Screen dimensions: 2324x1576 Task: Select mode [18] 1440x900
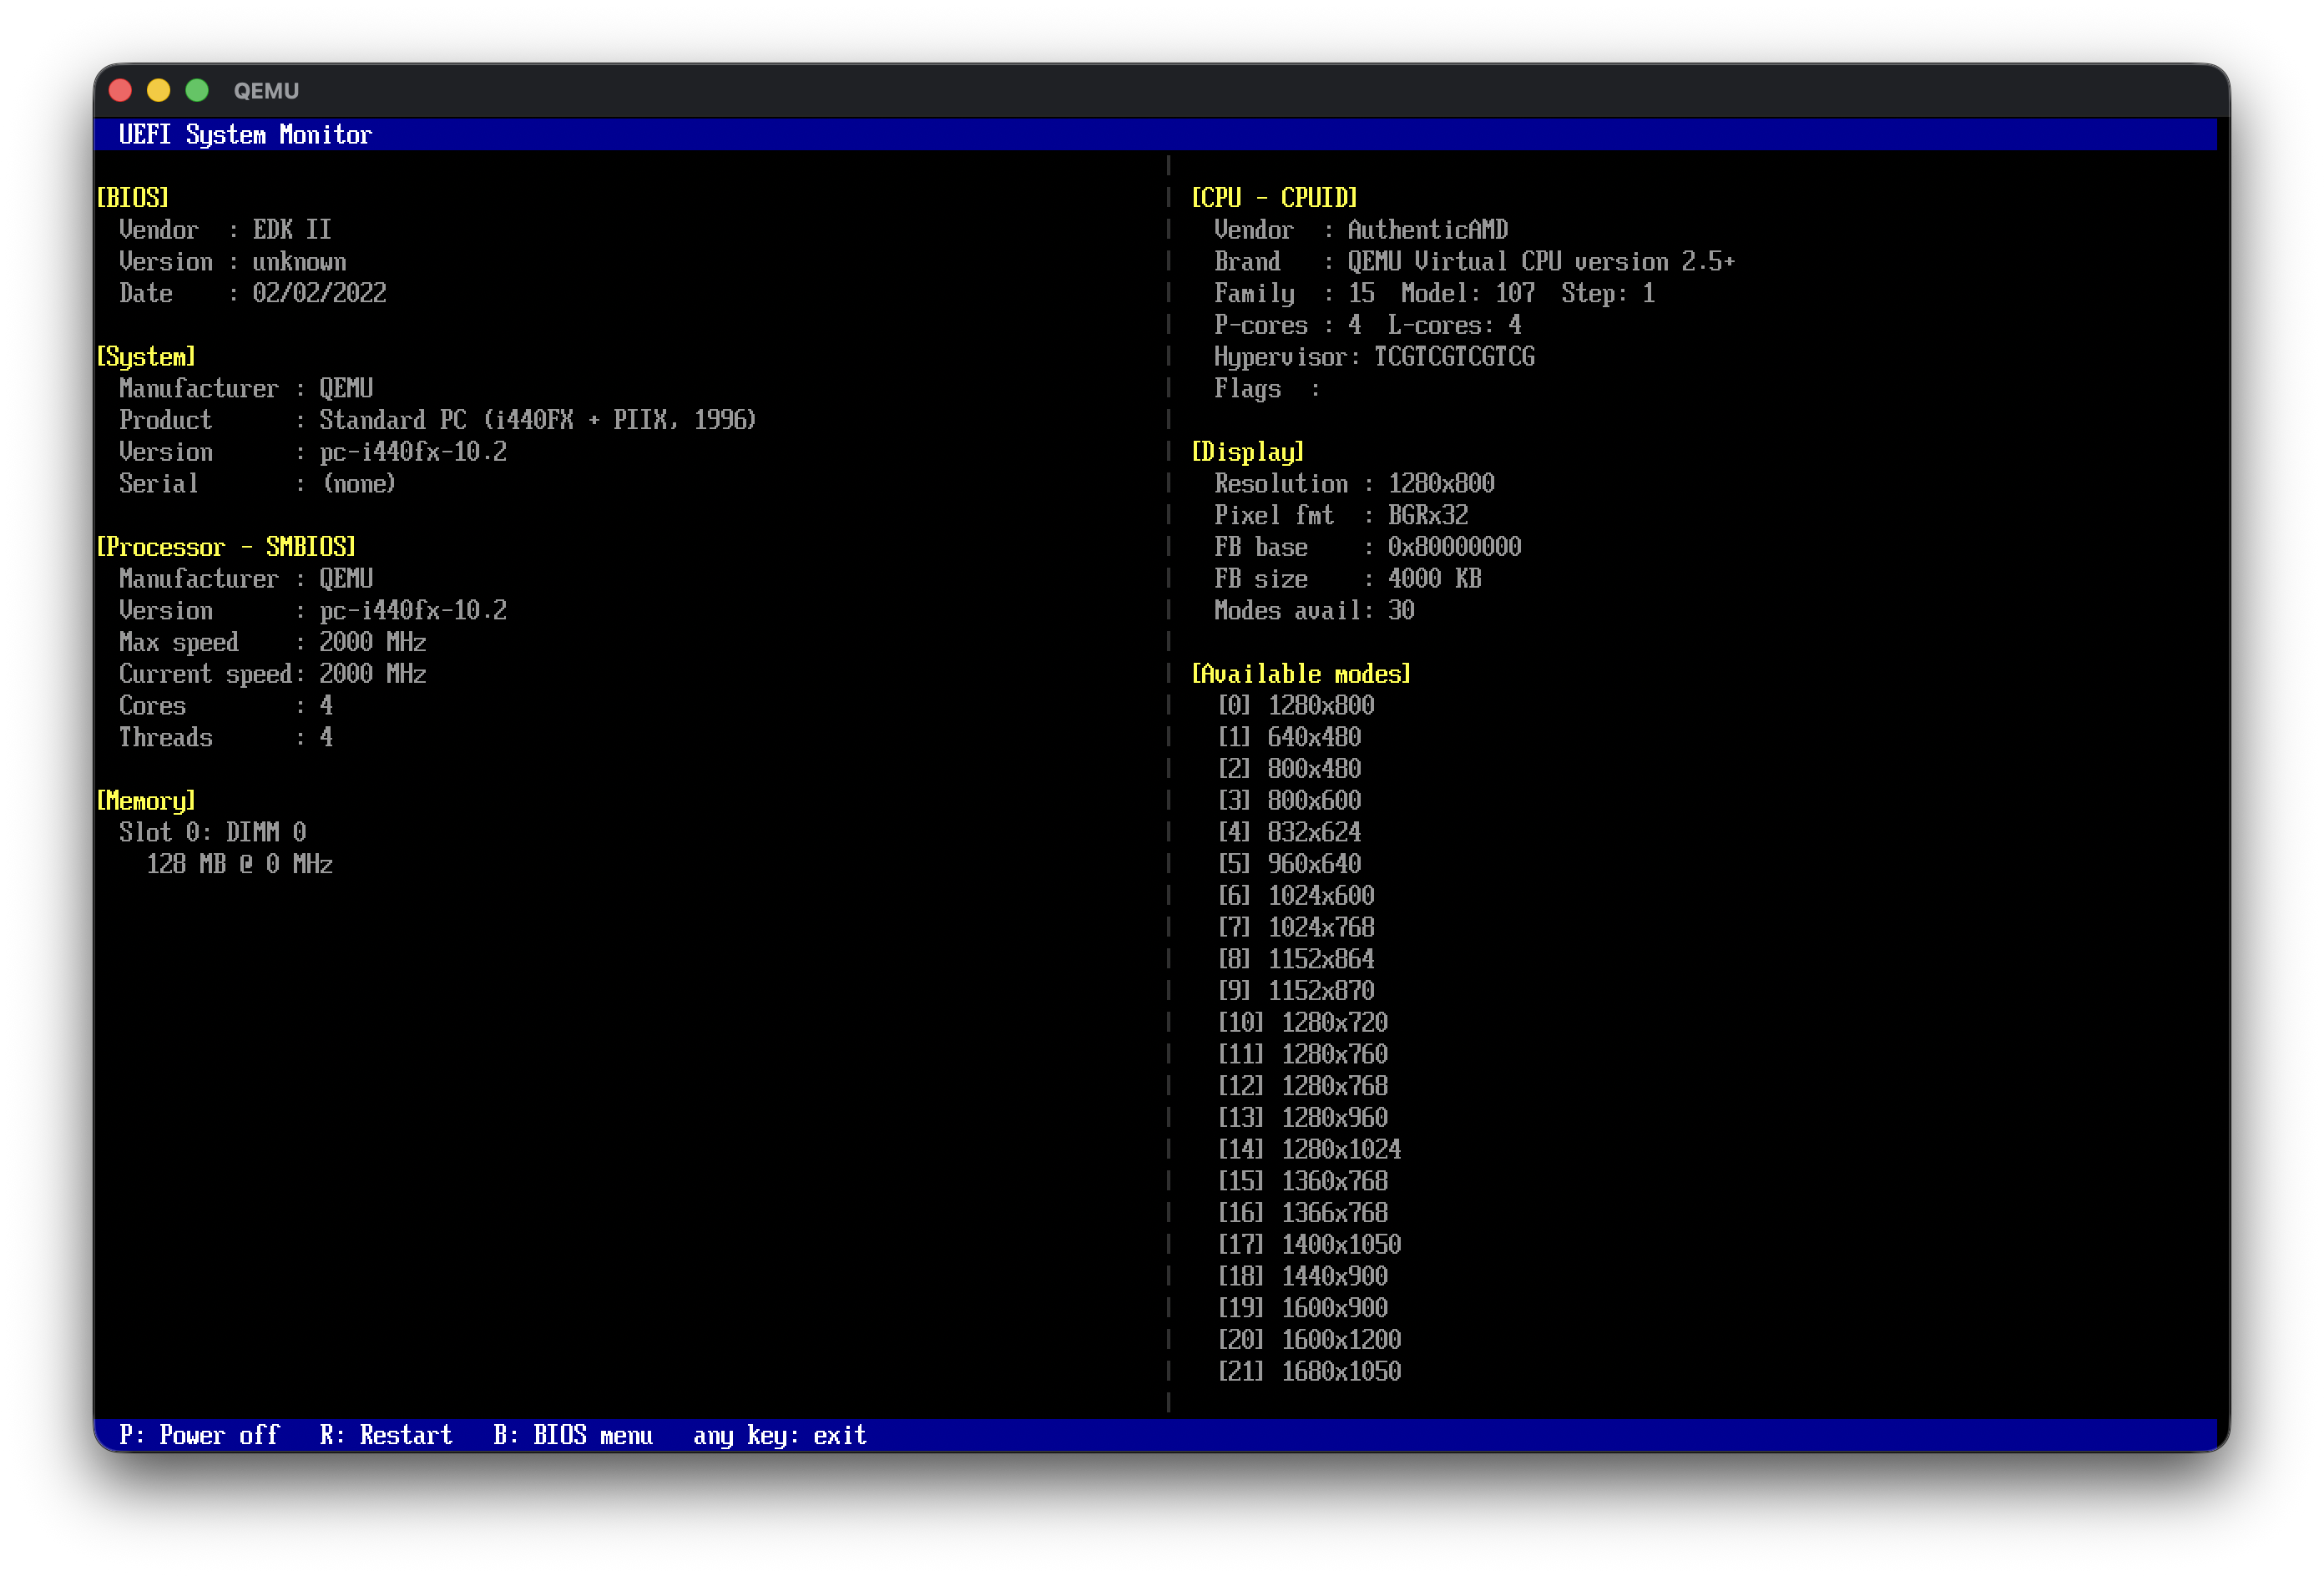(1302, 1276)
